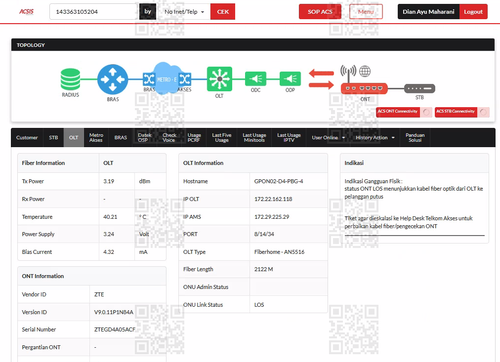Screen dimensions: 500x362
Task: Click Fiber Length value 2122 M
Action: (264, 269)
